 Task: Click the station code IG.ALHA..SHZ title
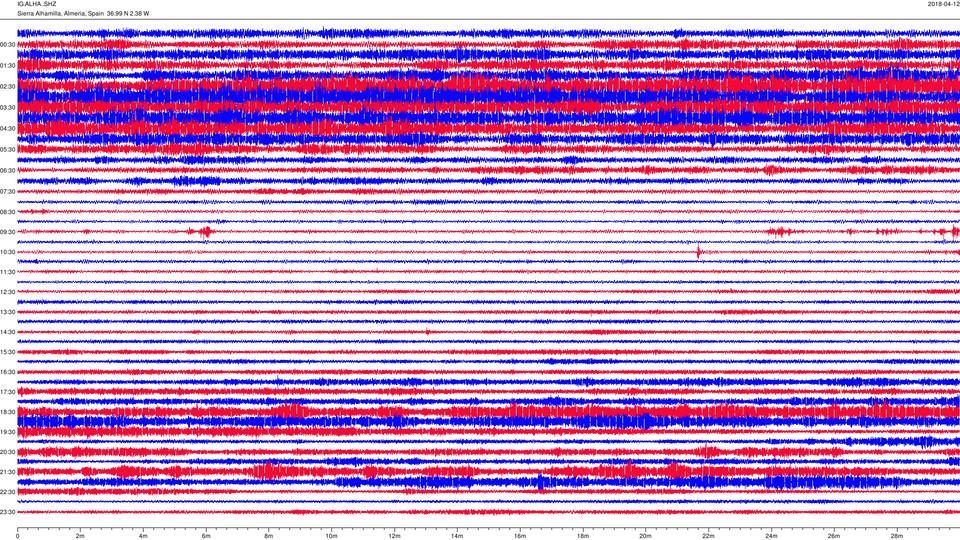[x=37, y=4]
